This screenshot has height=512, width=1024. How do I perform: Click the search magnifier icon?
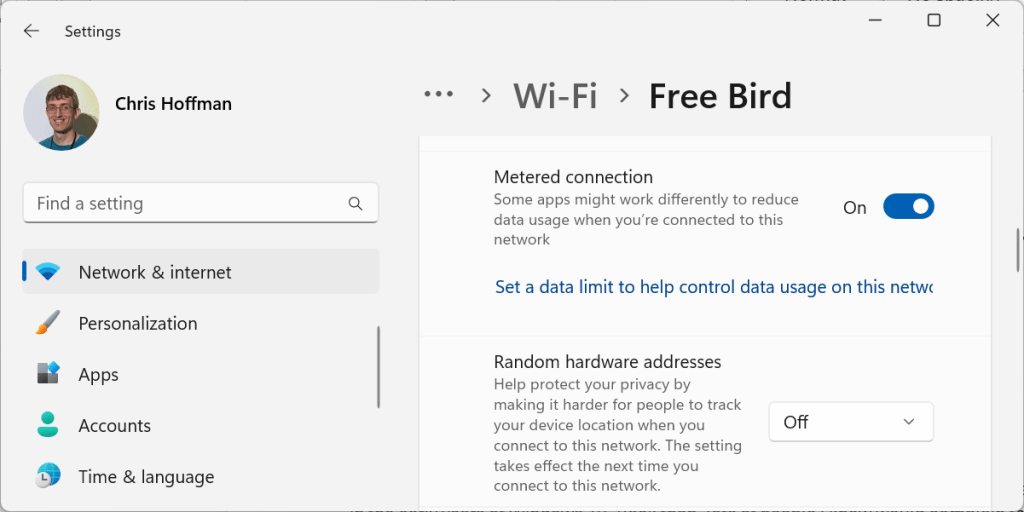pyautogui.click(x=355, y=203)
